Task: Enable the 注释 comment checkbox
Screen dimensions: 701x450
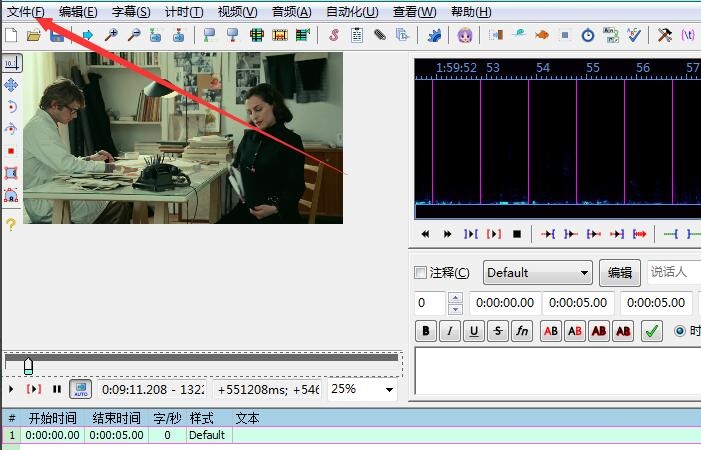Action: pos(421,273)
